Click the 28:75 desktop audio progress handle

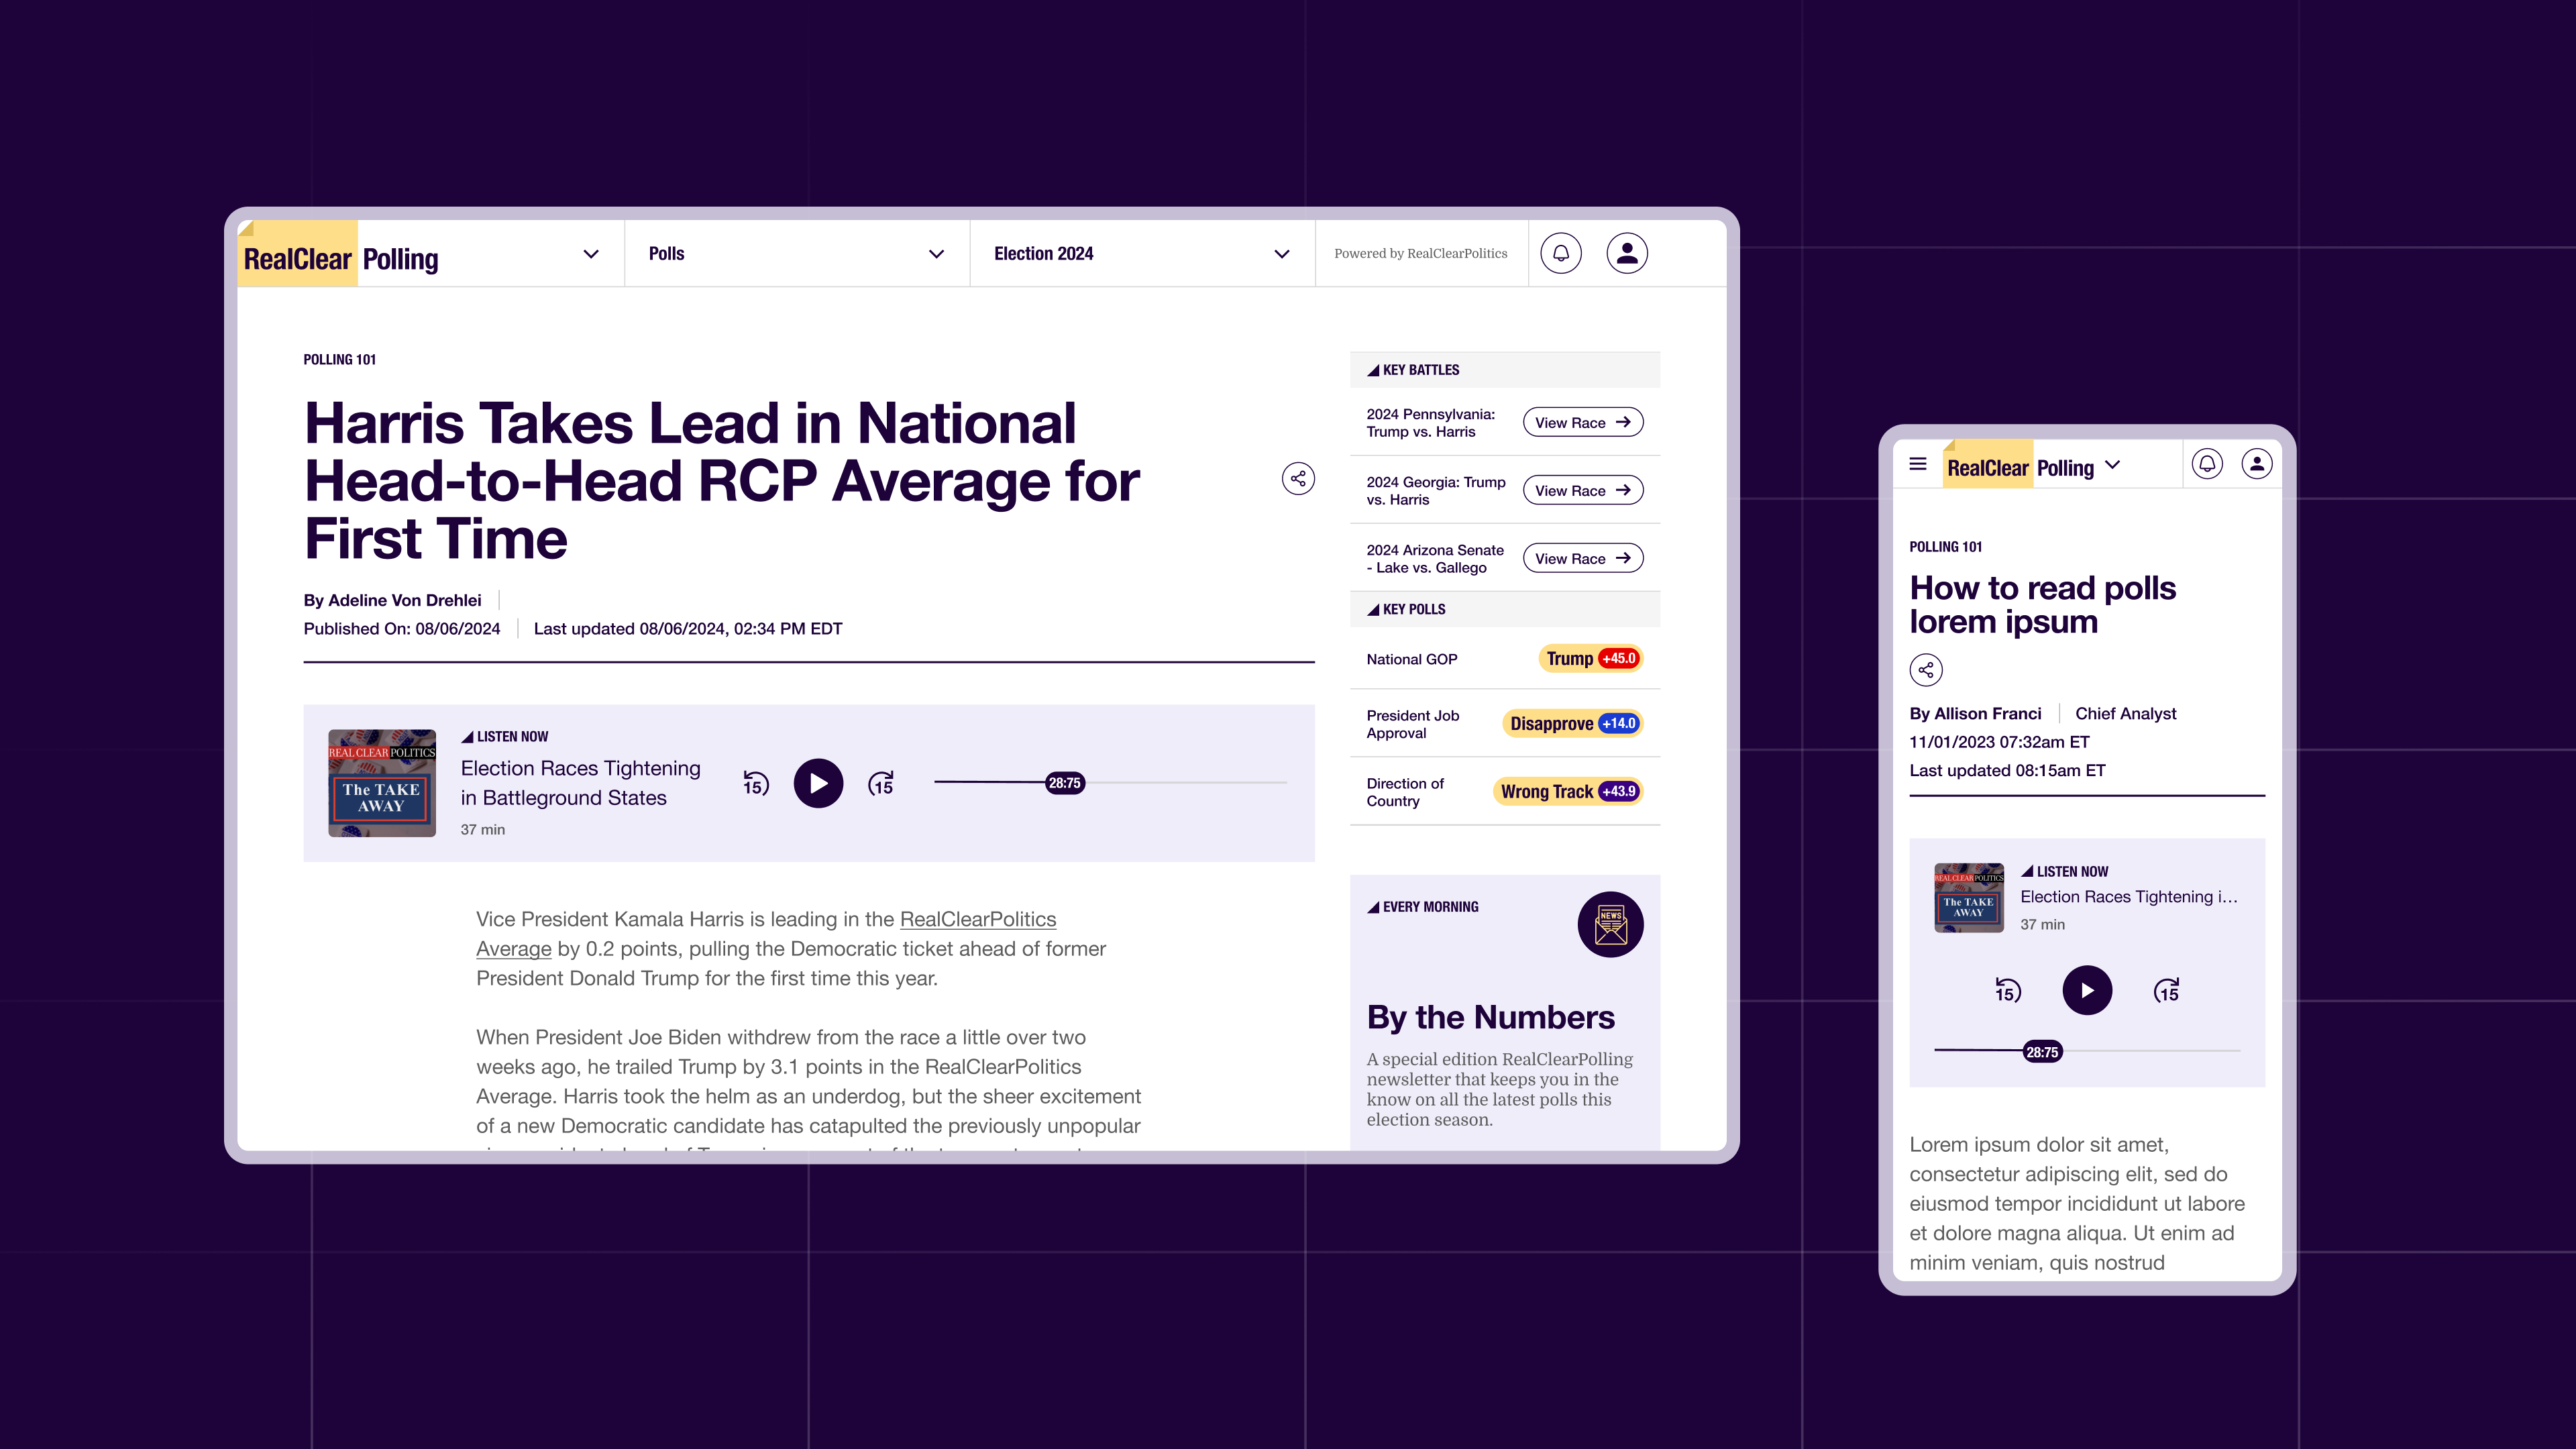point(1064,783)
